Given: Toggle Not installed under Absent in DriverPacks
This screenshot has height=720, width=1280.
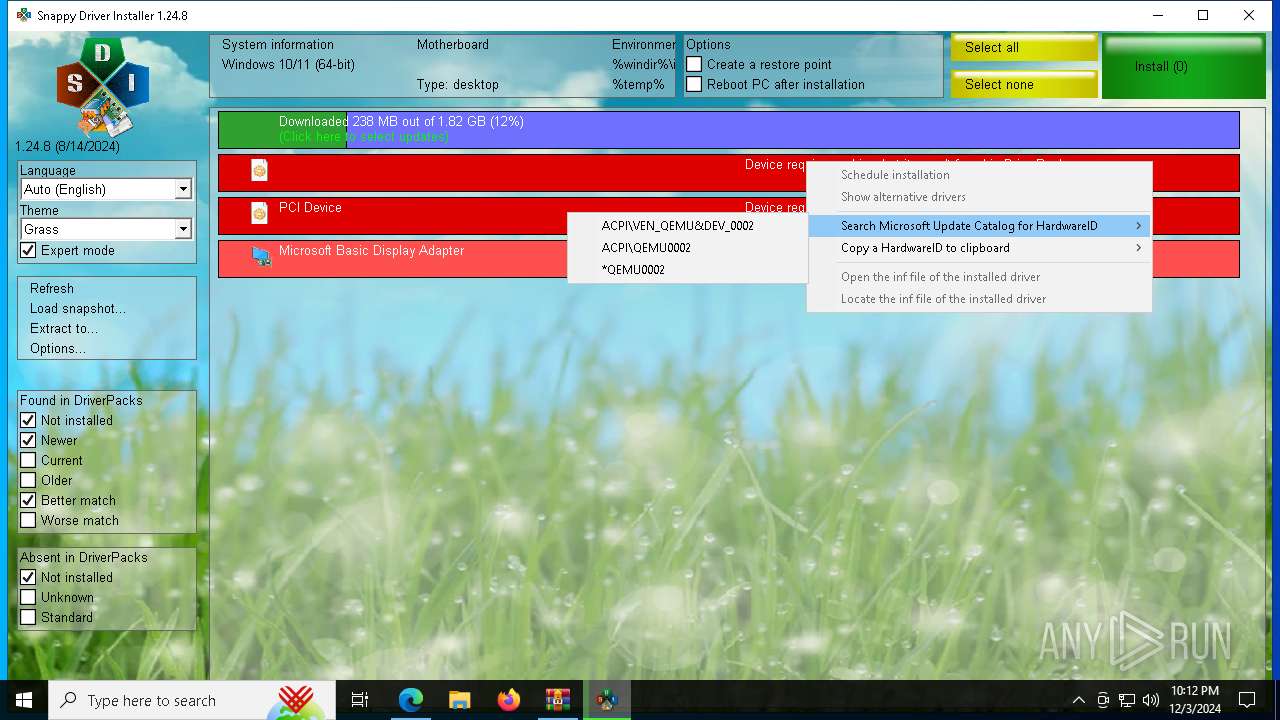Looking at the screenshot, I should (x=28, y=578).
